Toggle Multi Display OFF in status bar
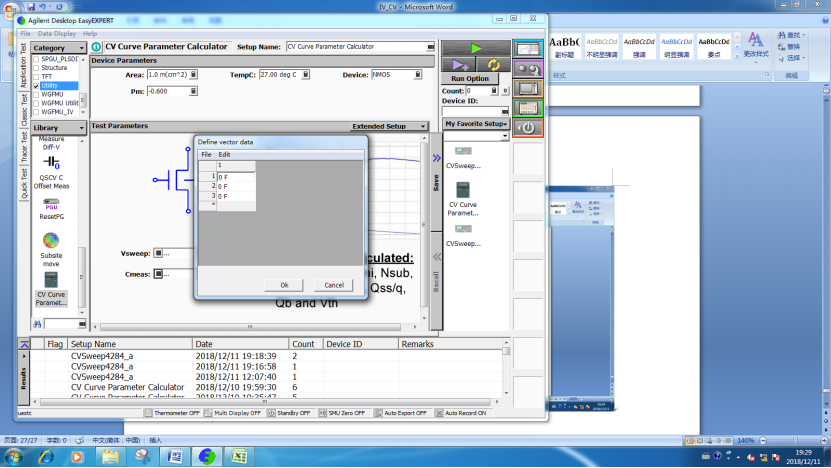 pyautogui.click(x=233, y=413)
